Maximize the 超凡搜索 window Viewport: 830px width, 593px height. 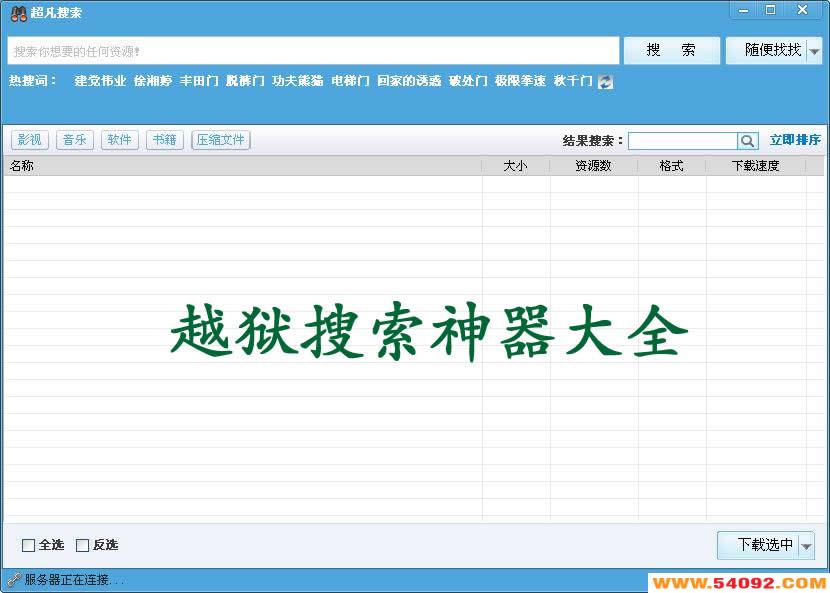tap(771, 11)
